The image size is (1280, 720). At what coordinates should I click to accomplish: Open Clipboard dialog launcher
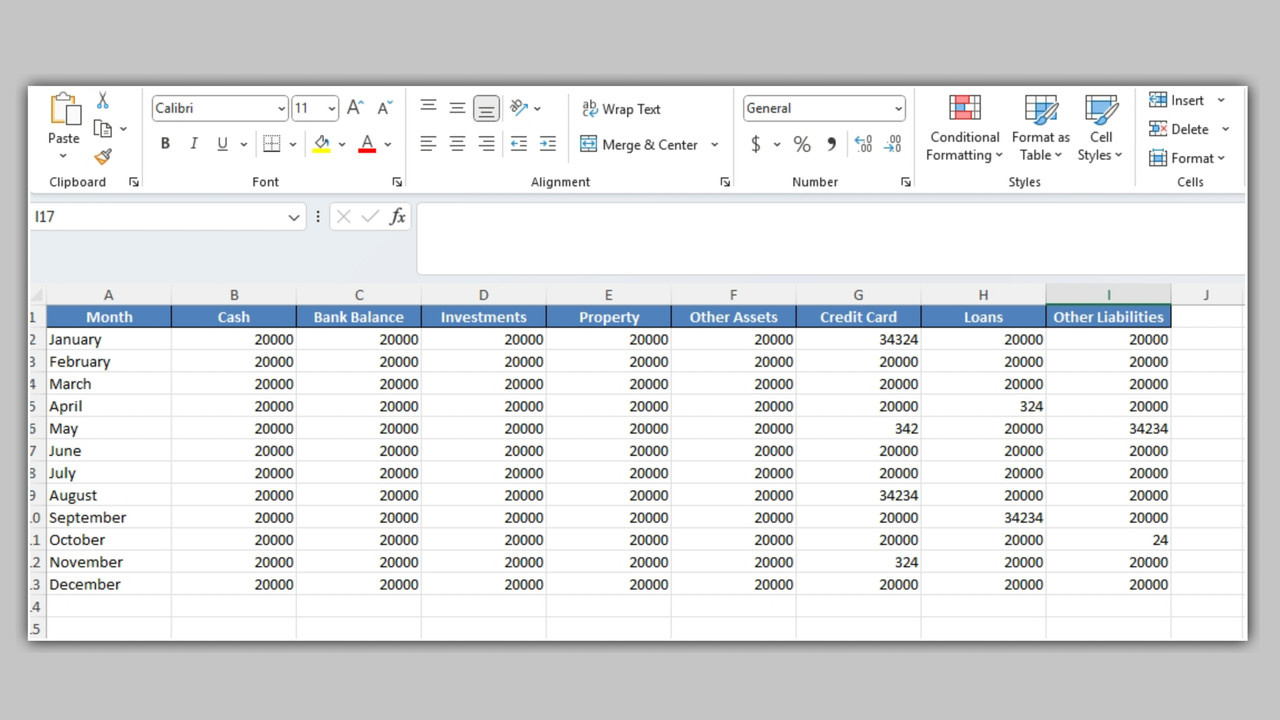(134, 182)
